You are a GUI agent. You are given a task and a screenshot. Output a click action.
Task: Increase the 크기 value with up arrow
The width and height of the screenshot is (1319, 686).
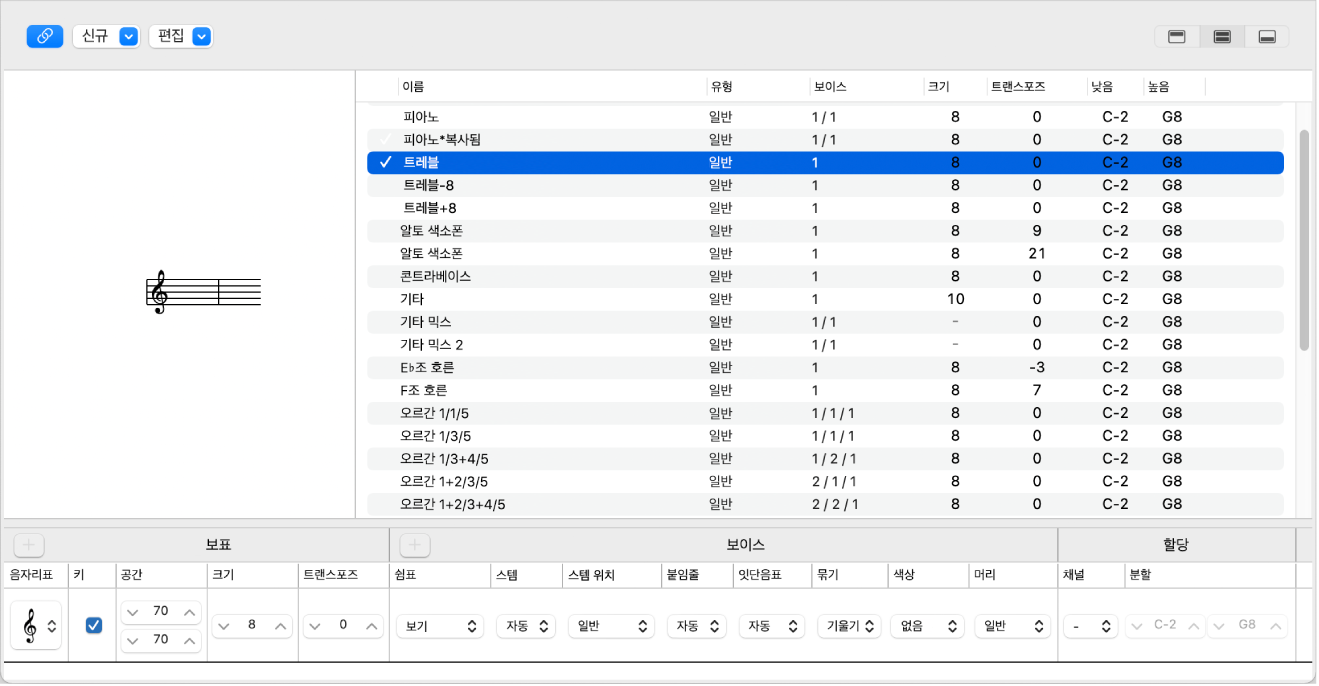pyautogui.click(x=283, y=626)
